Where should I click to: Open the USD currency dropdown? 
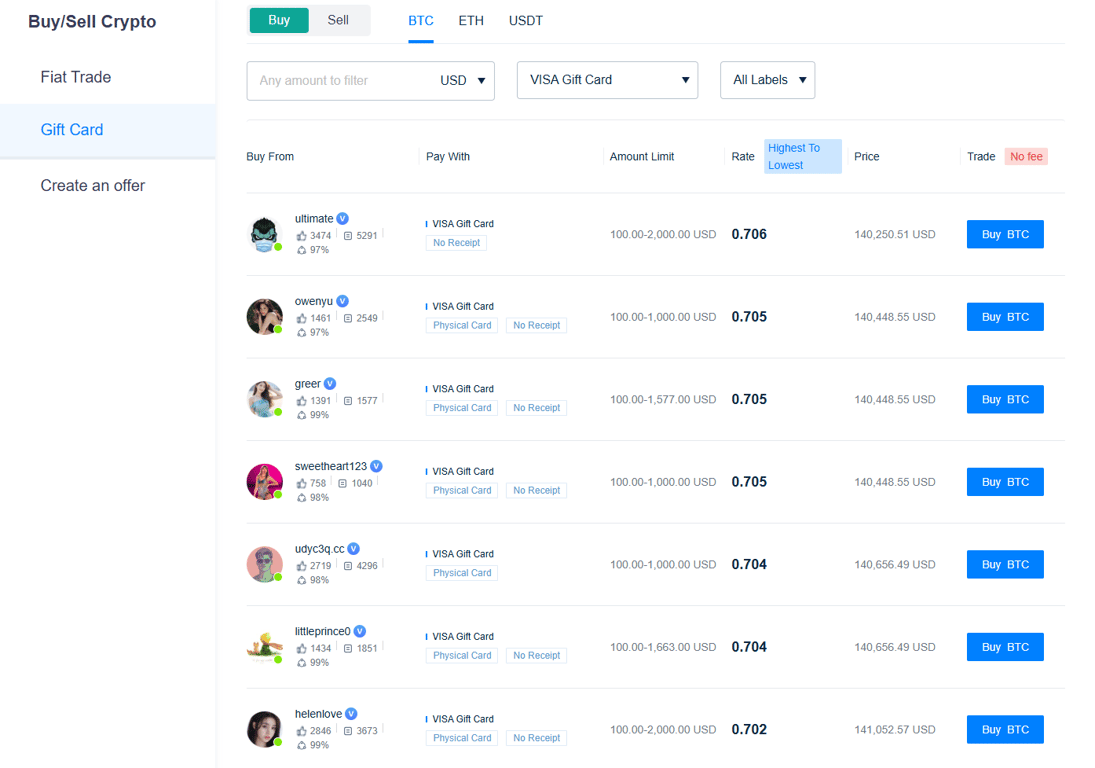[x=462, y=81]
